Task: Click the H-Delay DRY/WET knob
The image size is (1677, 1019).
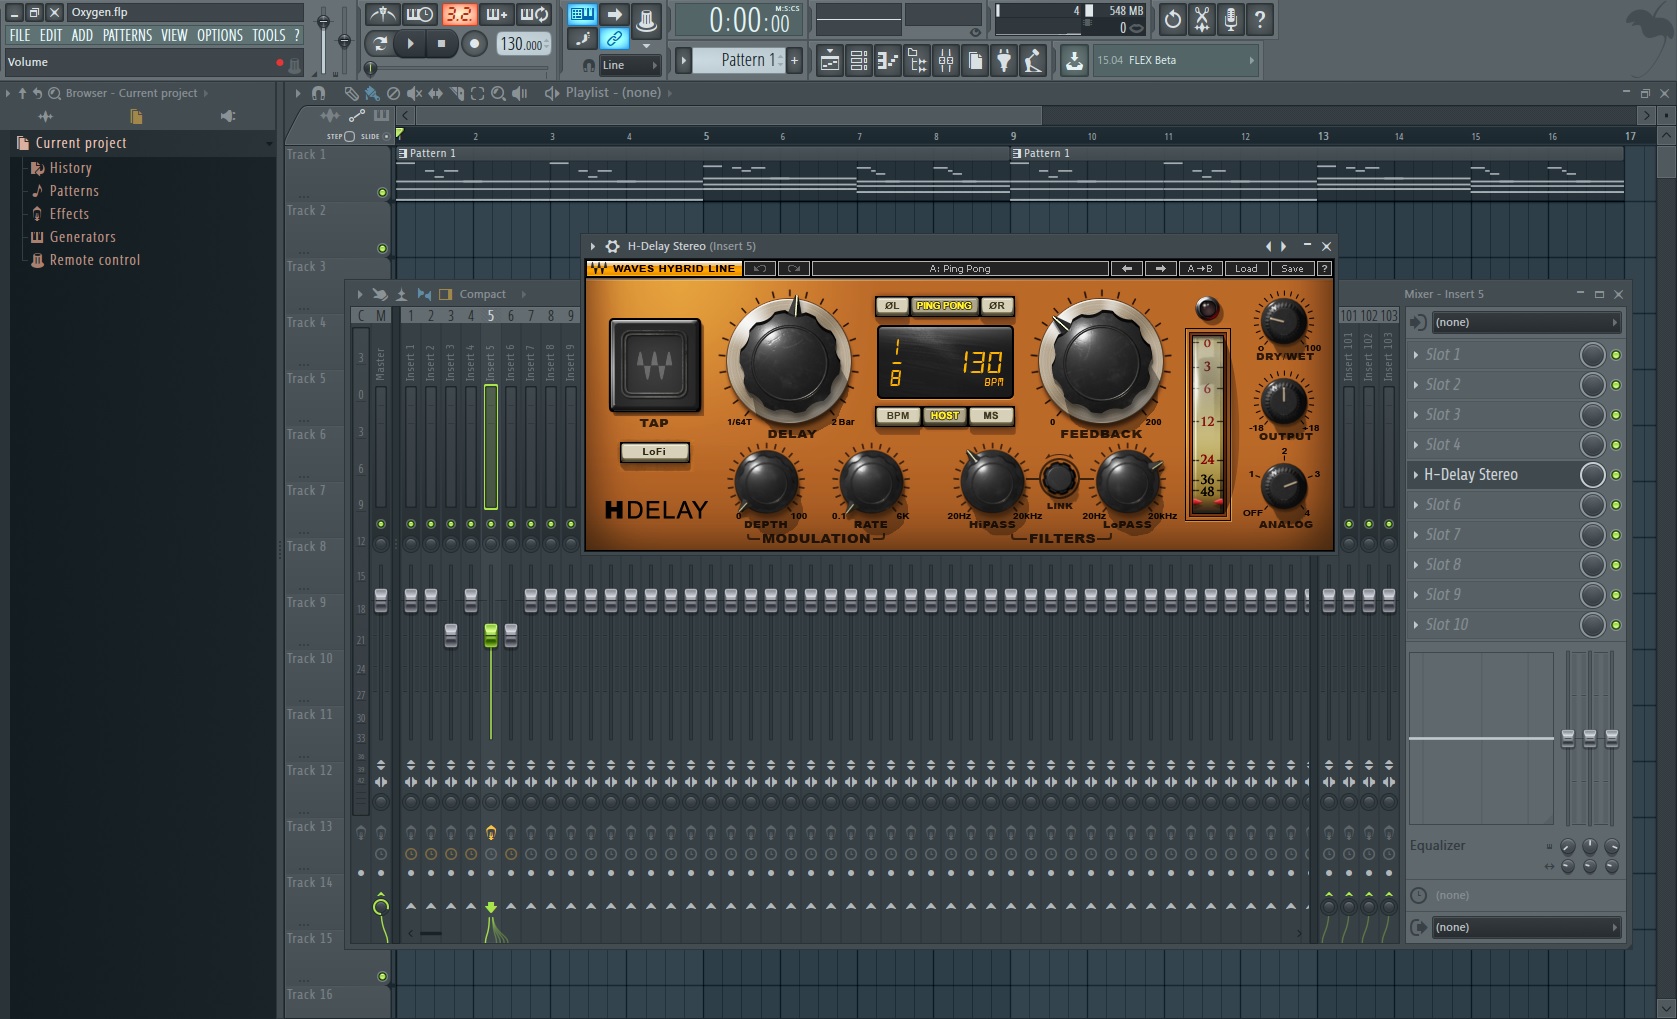Action: (1284, 320)
